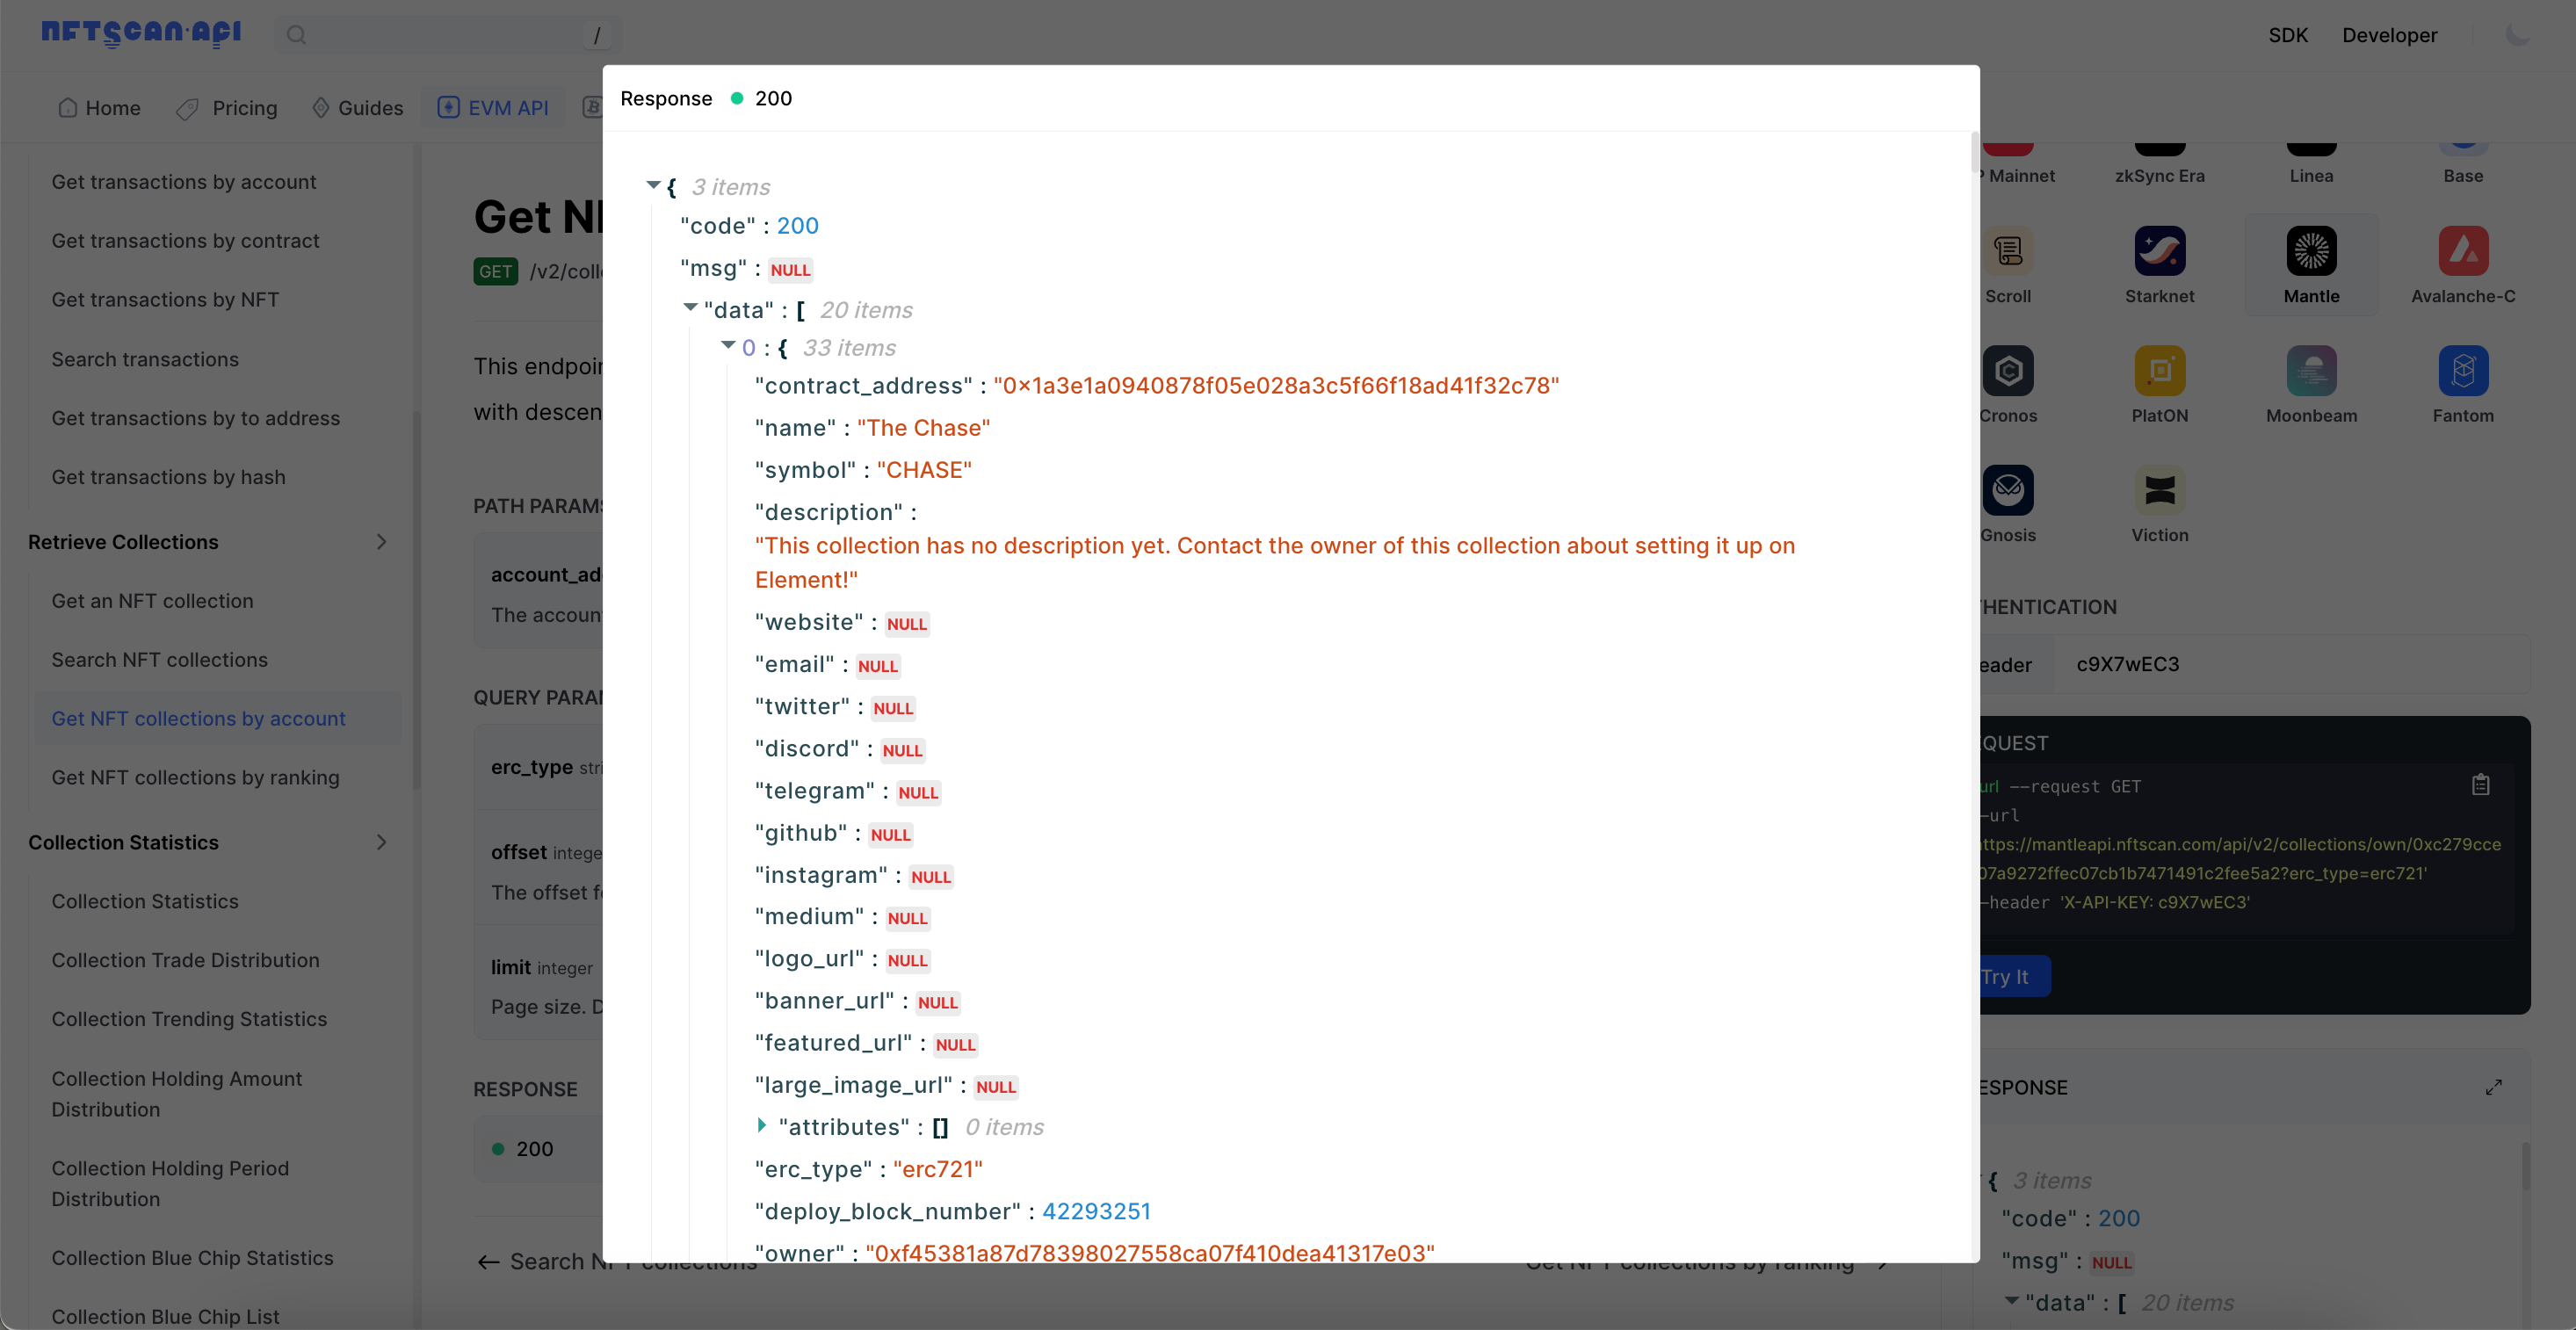Screen dimensions: 2576x1330
Task: Click the search magnifier icon
Action: [296, 35]
